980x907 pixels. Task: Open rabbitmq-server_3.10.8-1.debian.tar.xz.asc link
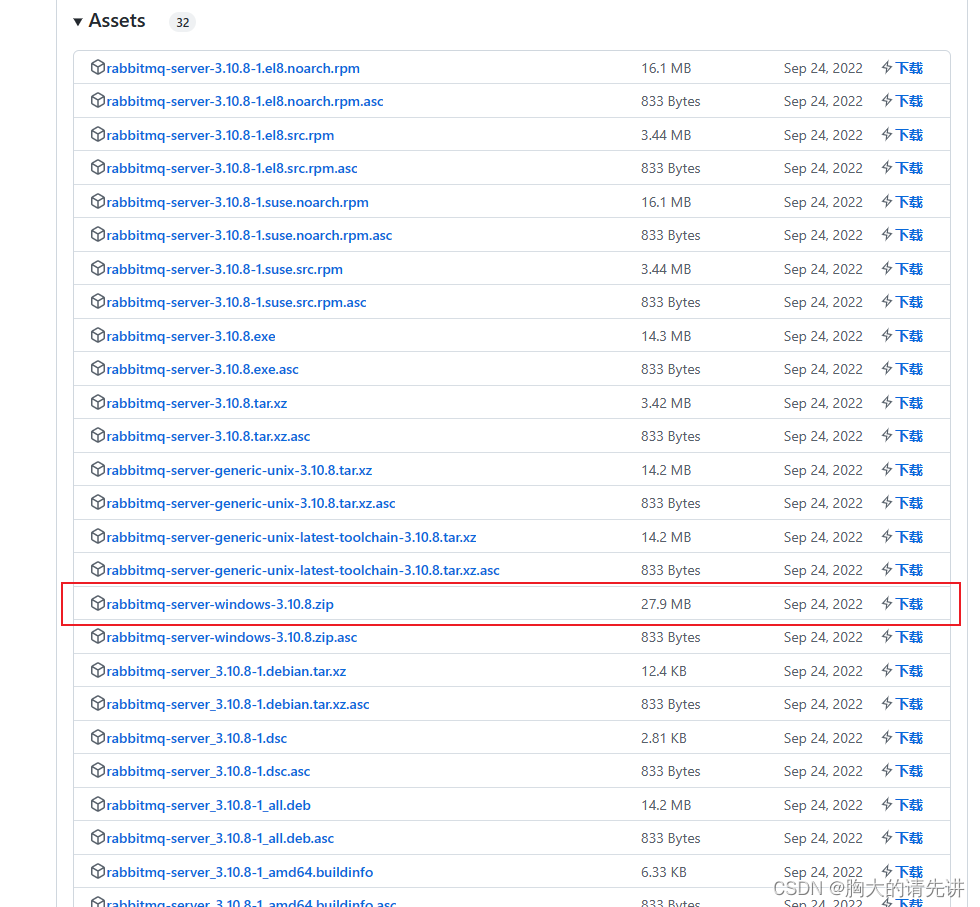click(x=238, y=704)
